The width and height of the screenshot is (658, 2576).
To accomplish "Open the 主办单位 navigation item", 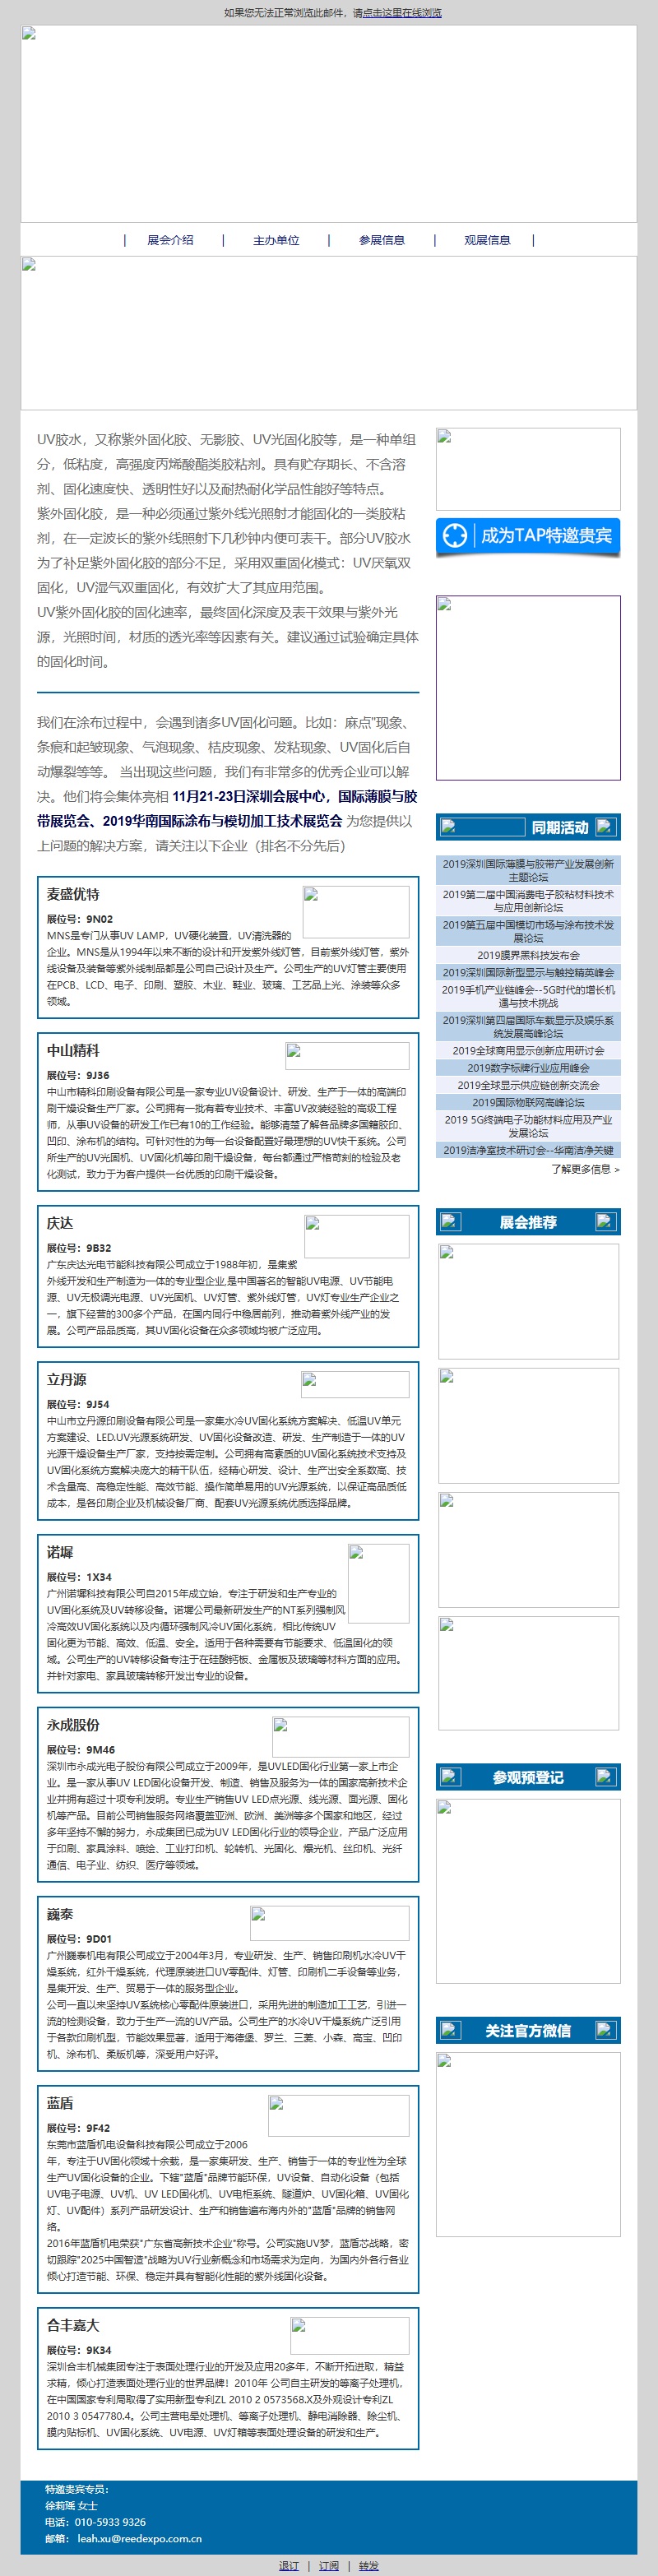I will tap(276, 240).
